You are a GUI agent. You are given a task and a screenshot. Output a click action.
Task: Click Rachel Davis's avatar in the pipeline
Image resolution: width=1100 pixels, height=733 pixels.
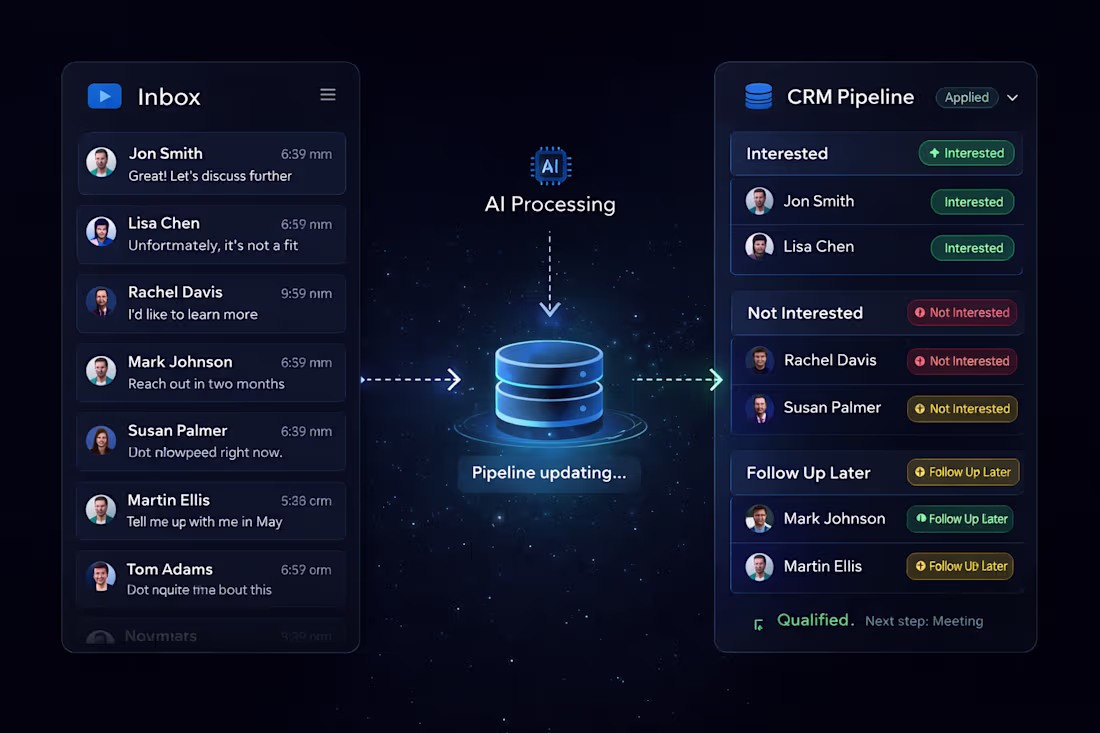[x=759, y=361]
